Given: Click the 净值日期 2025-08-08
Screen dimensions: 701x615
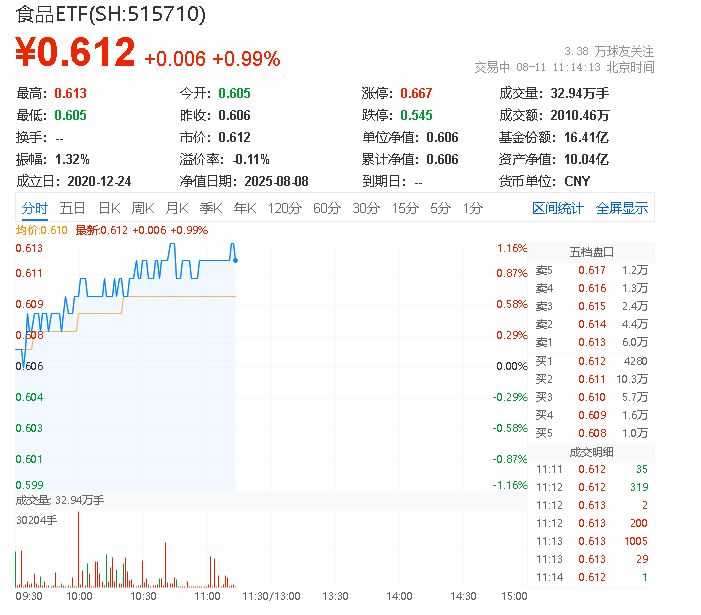Looking at the screenshot, I should [276, 181].
